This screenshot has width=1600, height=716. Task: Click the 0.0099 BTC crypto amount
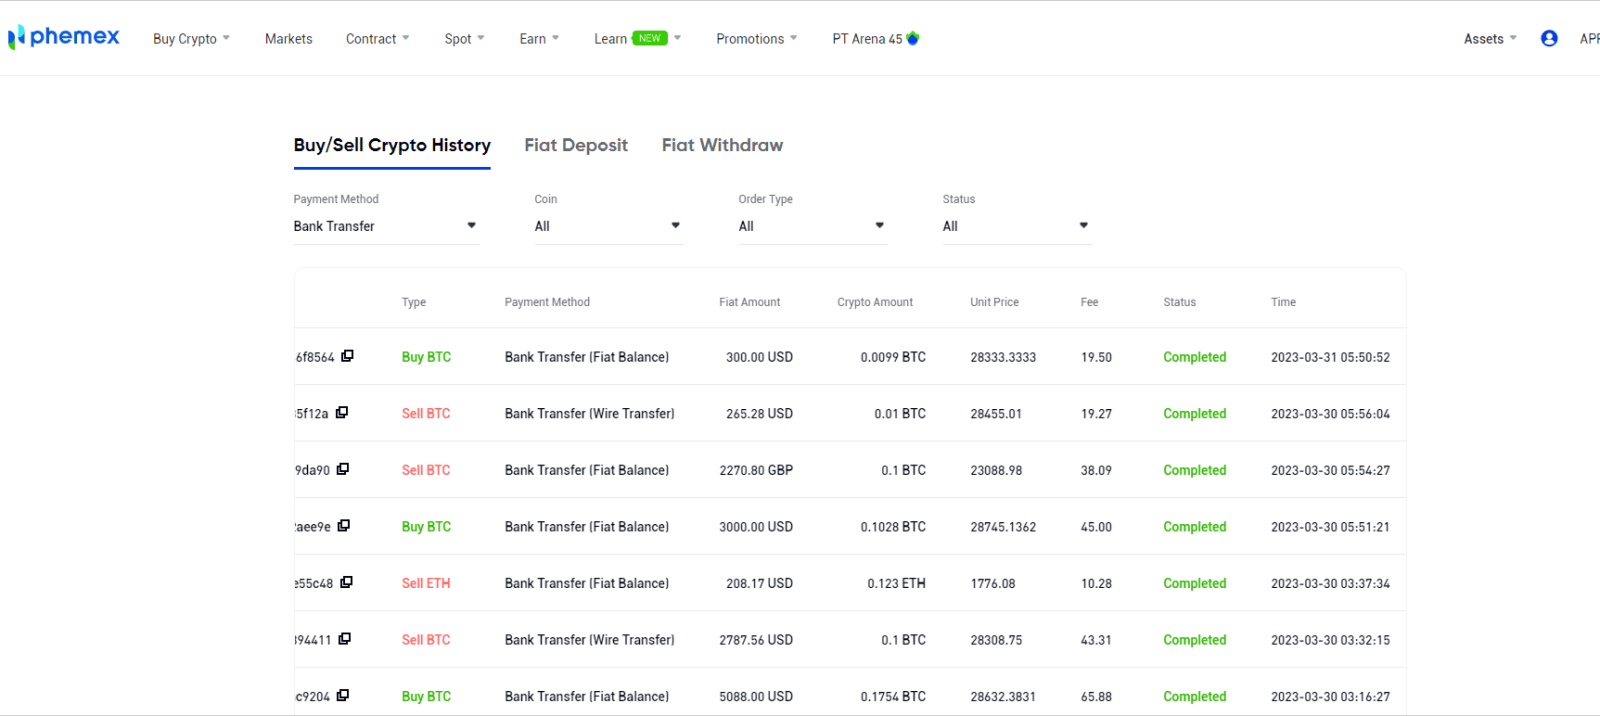(x=893, y=357)
